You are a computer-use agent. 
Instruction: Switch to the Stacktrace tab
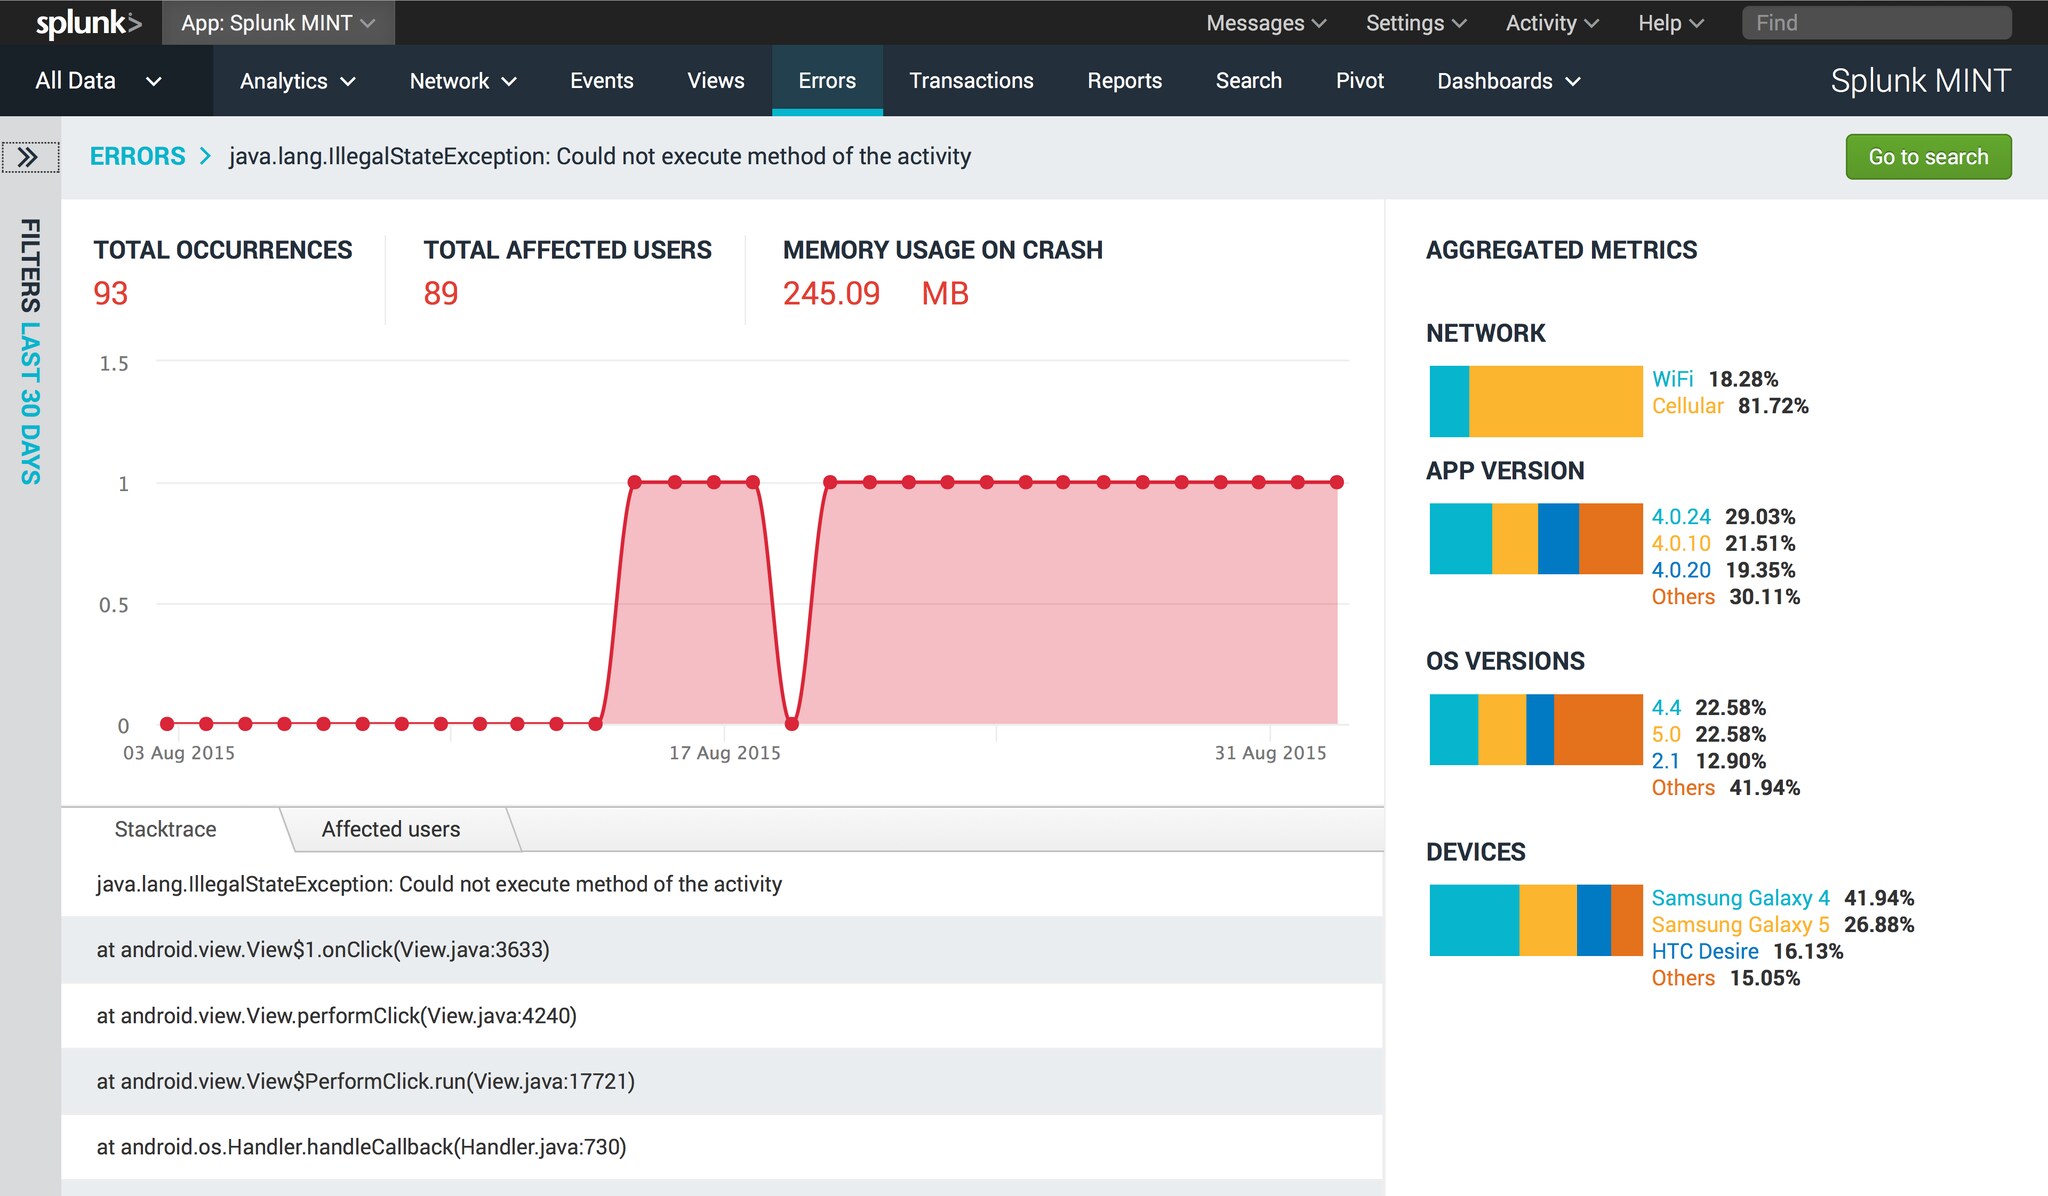(x=166, y=829)
